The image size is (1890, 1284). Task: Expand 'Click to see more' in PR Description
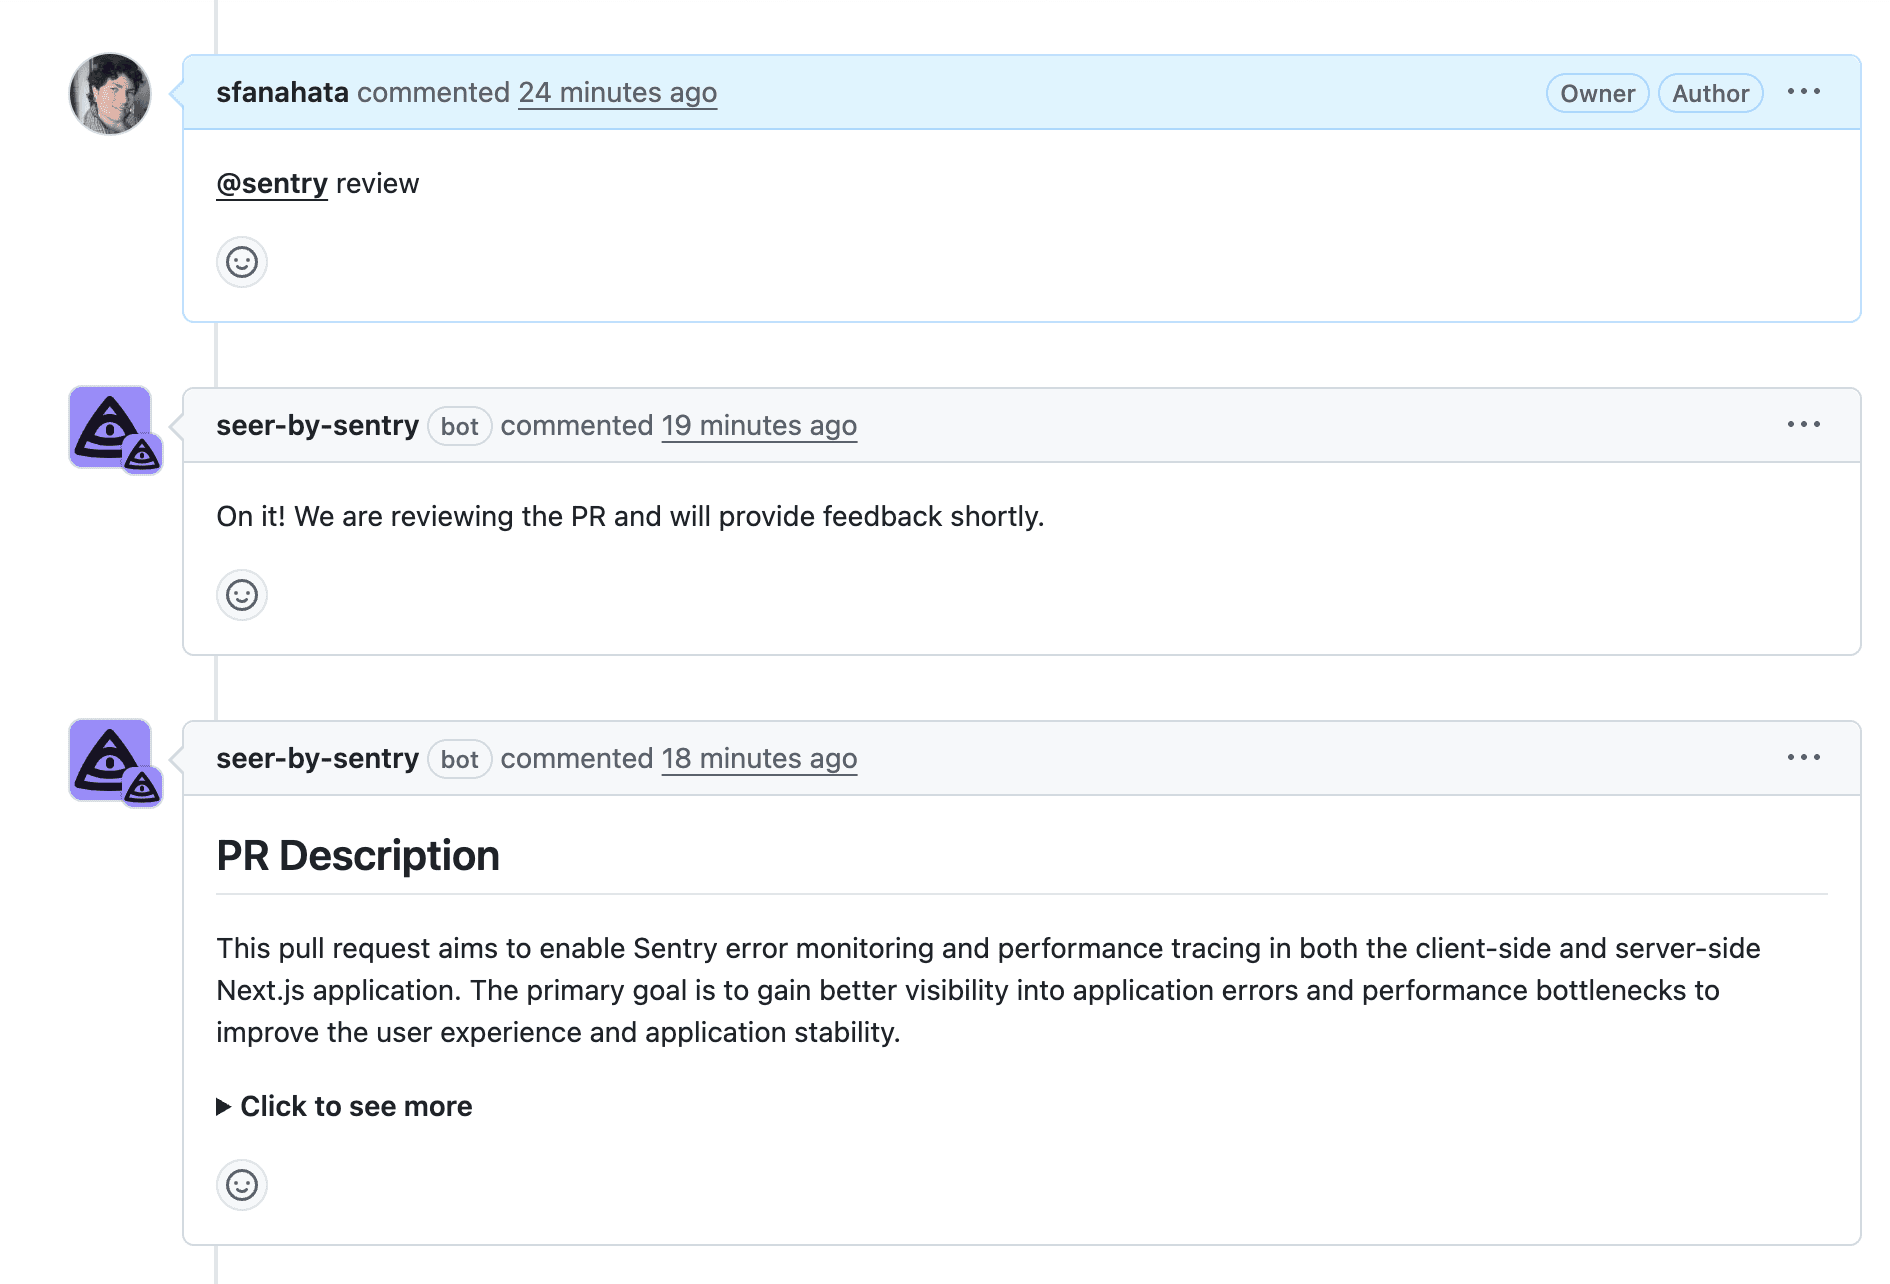355,1106
